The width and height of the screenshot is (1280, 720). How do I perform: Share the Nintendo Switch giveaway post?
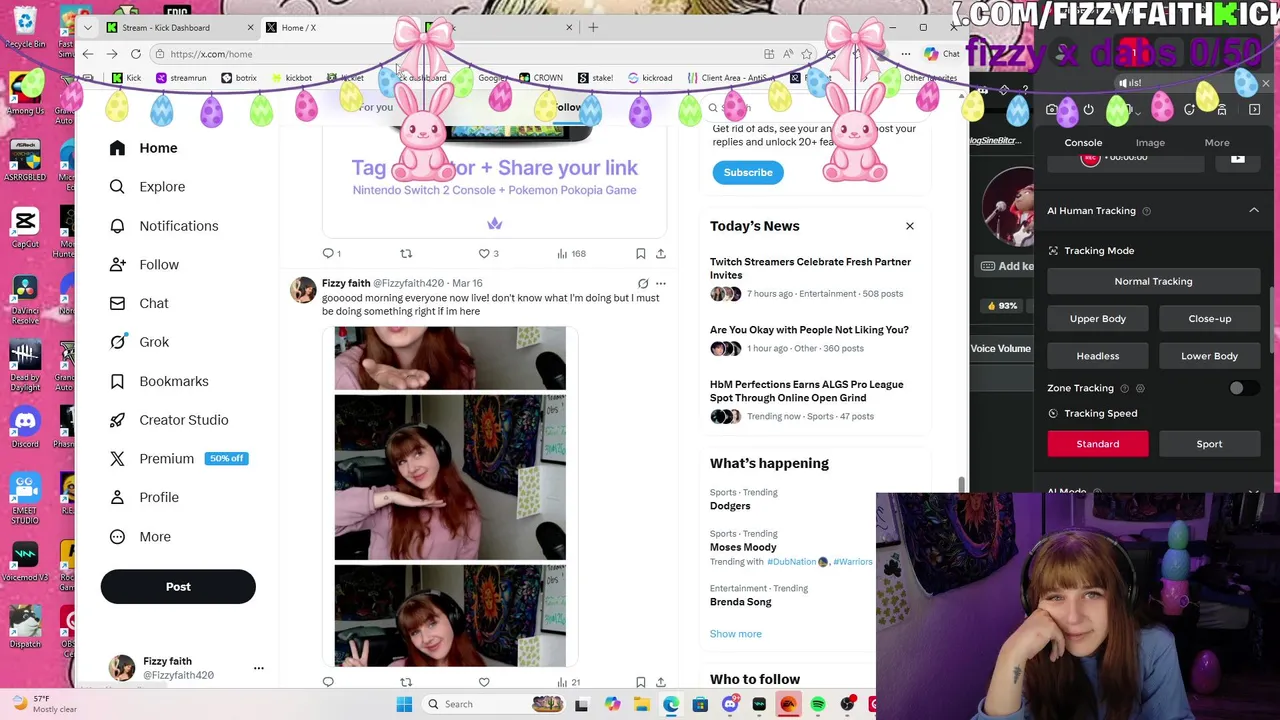[660, 254]
